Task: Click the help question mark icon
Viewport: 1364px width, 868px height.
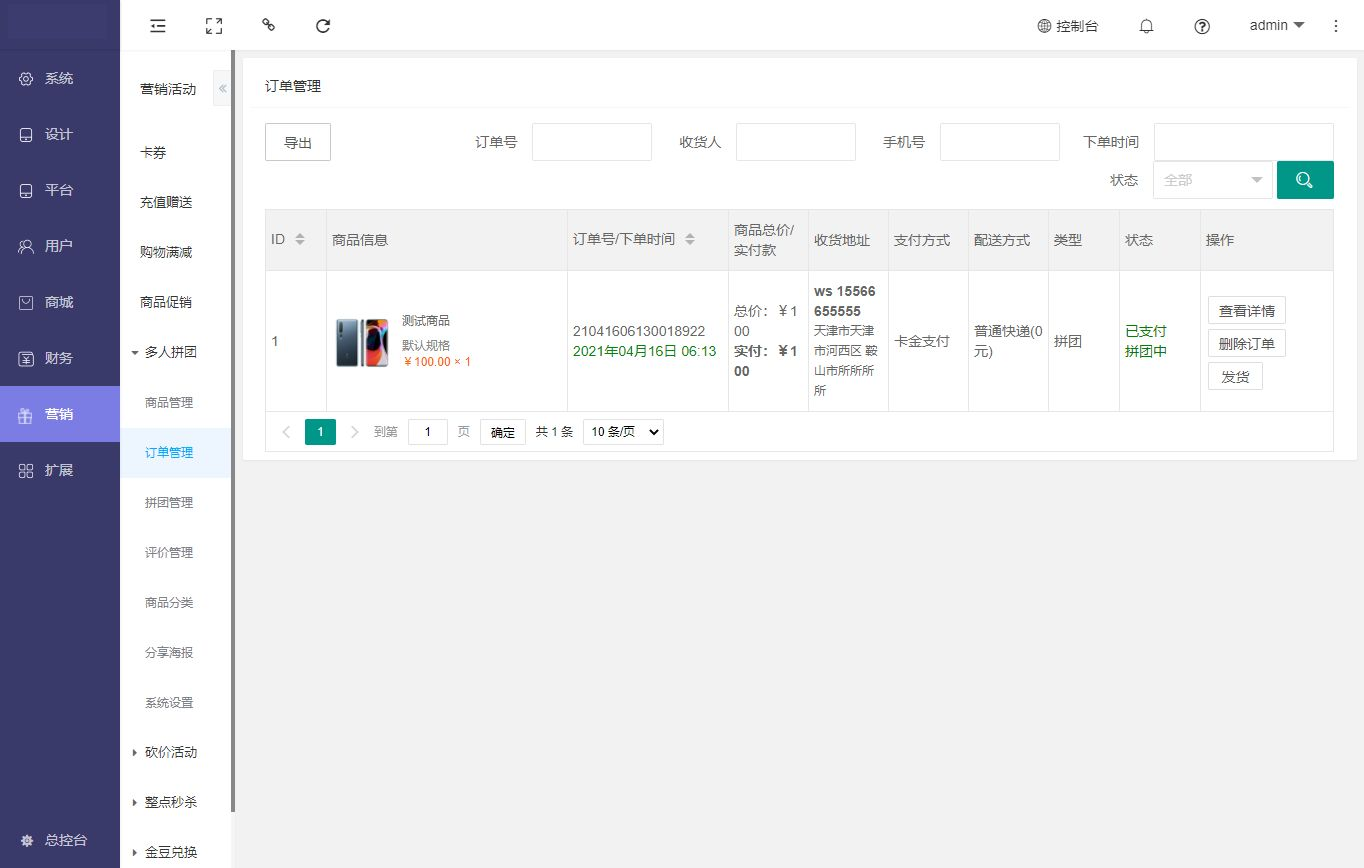Action: [x=1202, y=27]
